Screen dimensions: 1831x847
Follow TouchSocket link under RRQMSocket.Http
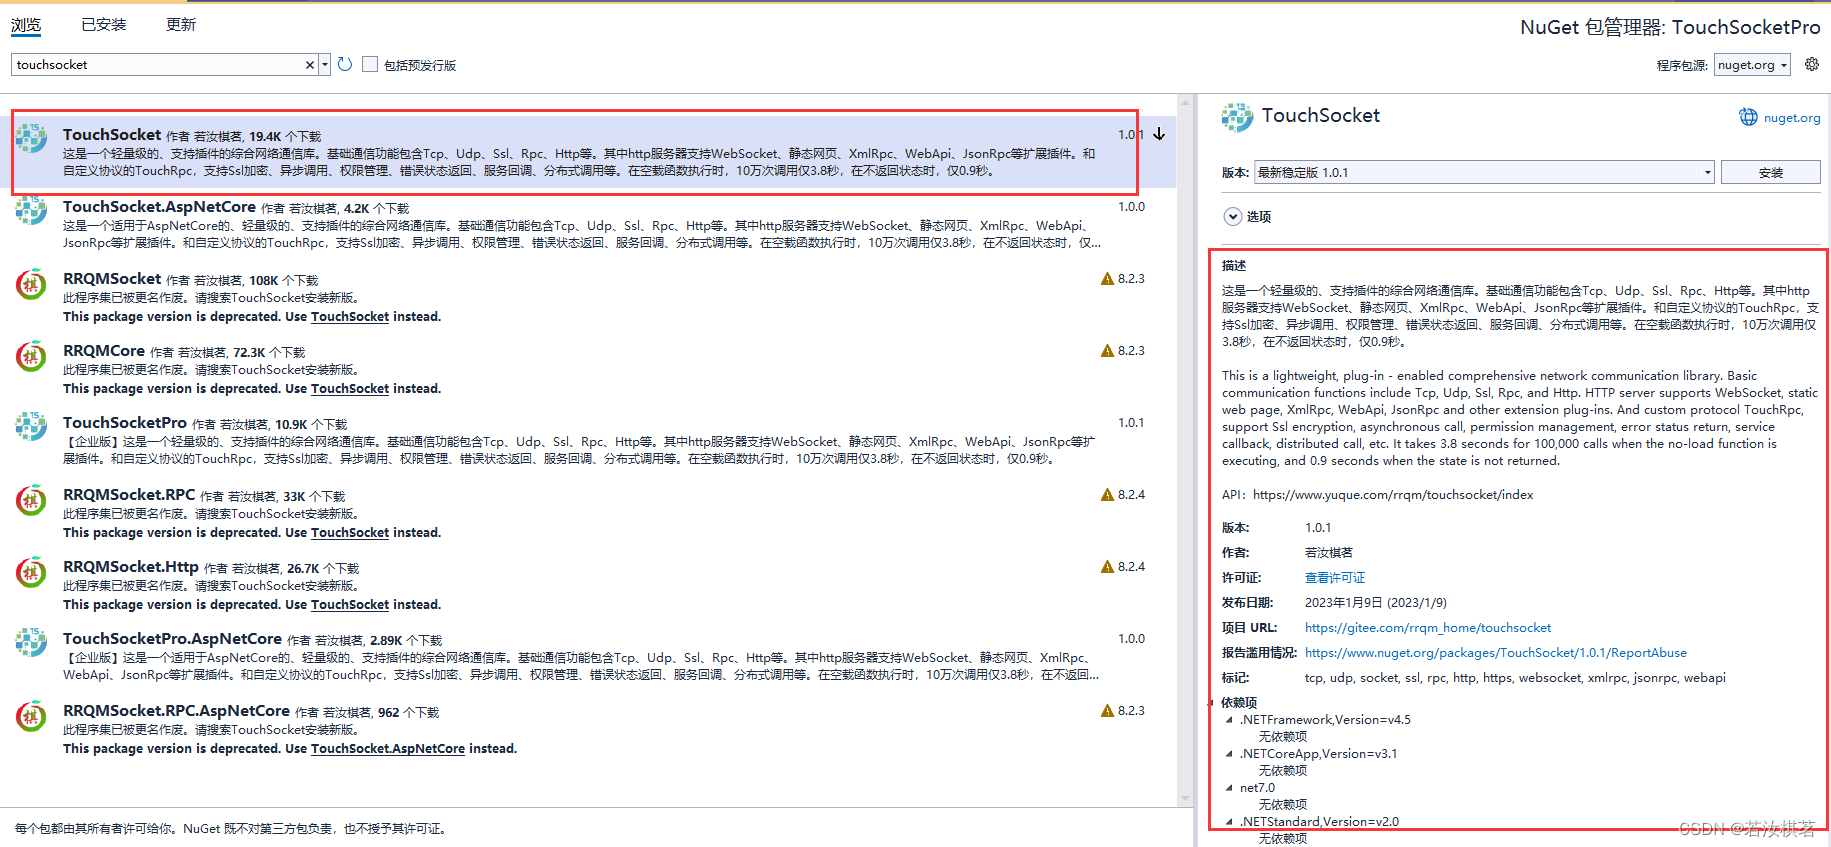(350, 605)
